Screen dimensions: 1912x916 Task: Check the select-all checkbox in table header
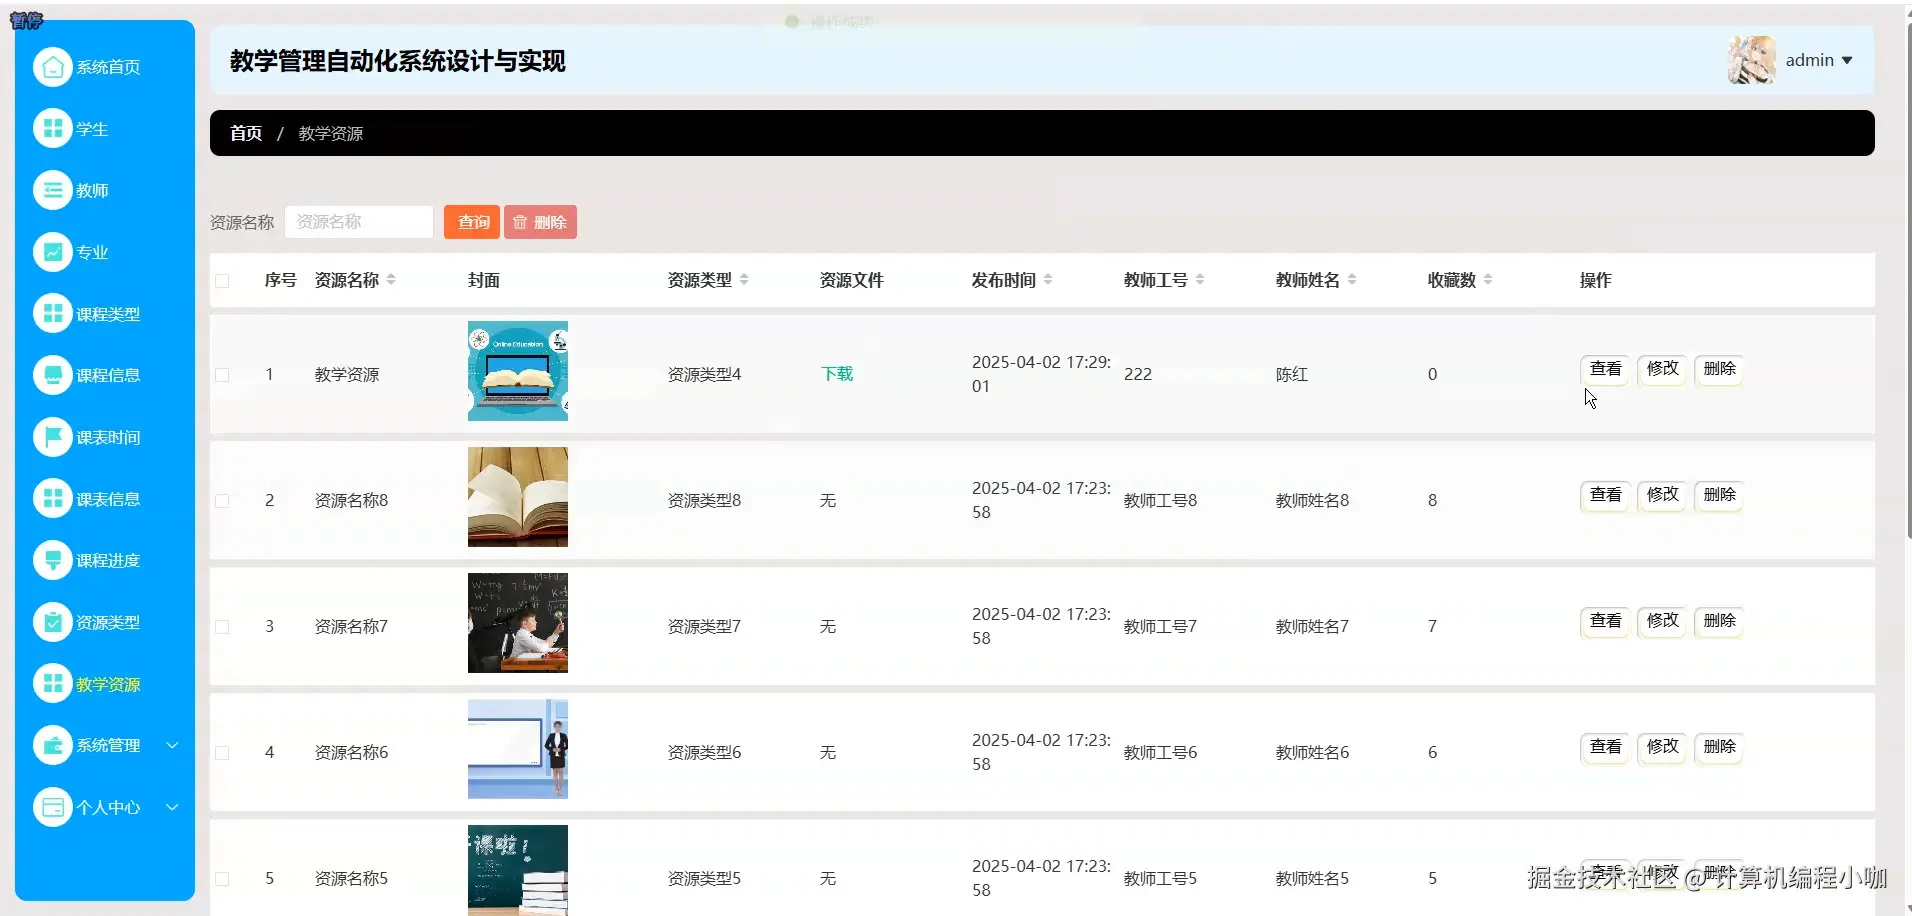coord(222,281)
